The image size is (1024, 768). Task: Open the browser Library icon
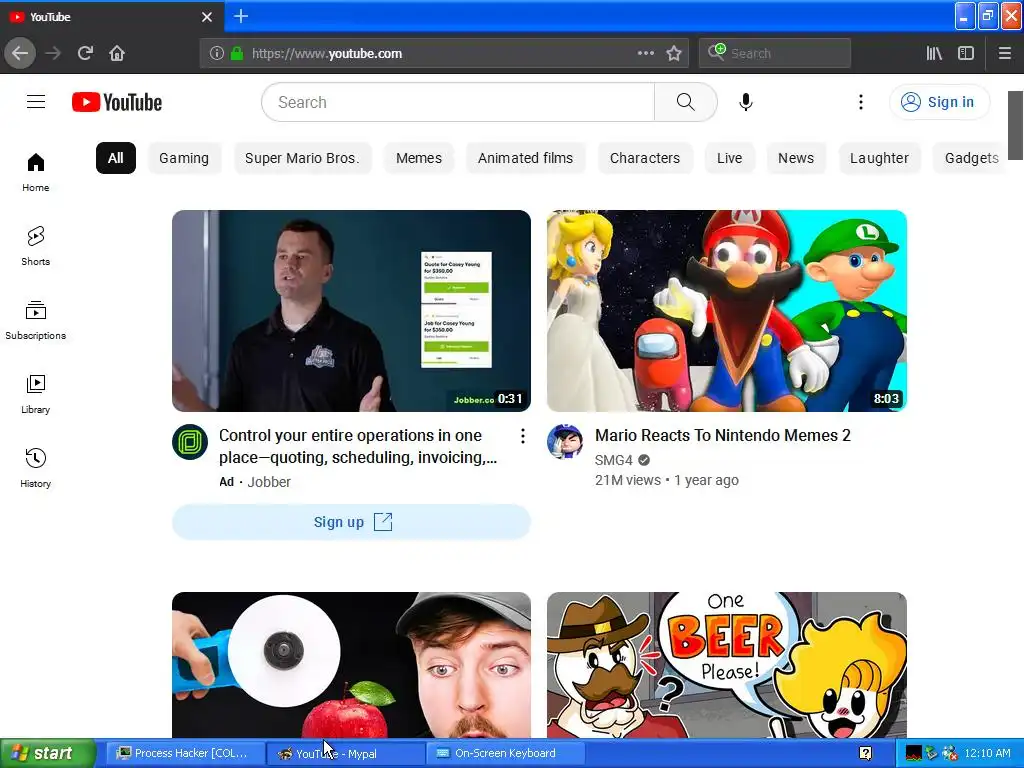click(x=934, y=53)
